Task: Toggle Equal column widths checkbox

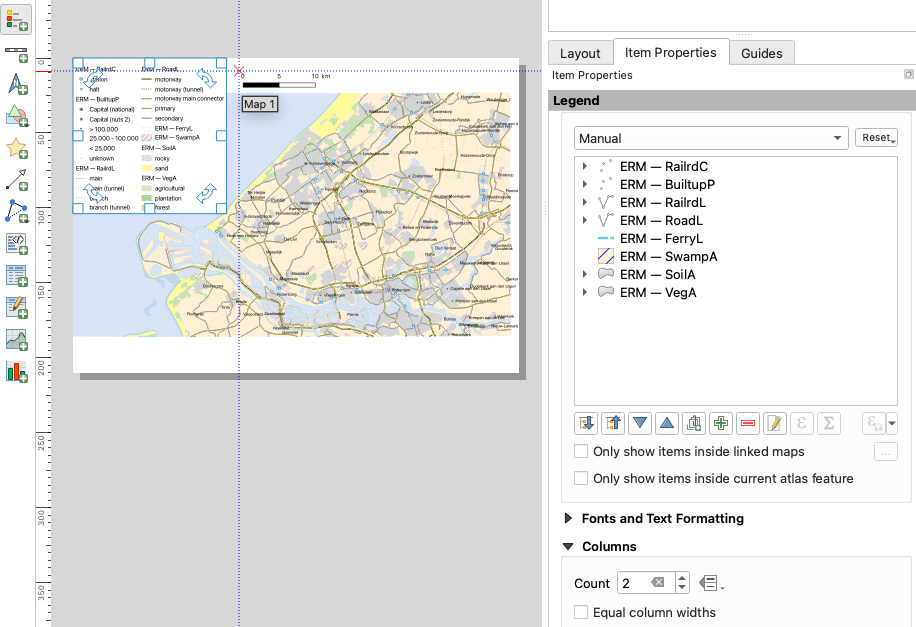Action: (x=581, y=612)
